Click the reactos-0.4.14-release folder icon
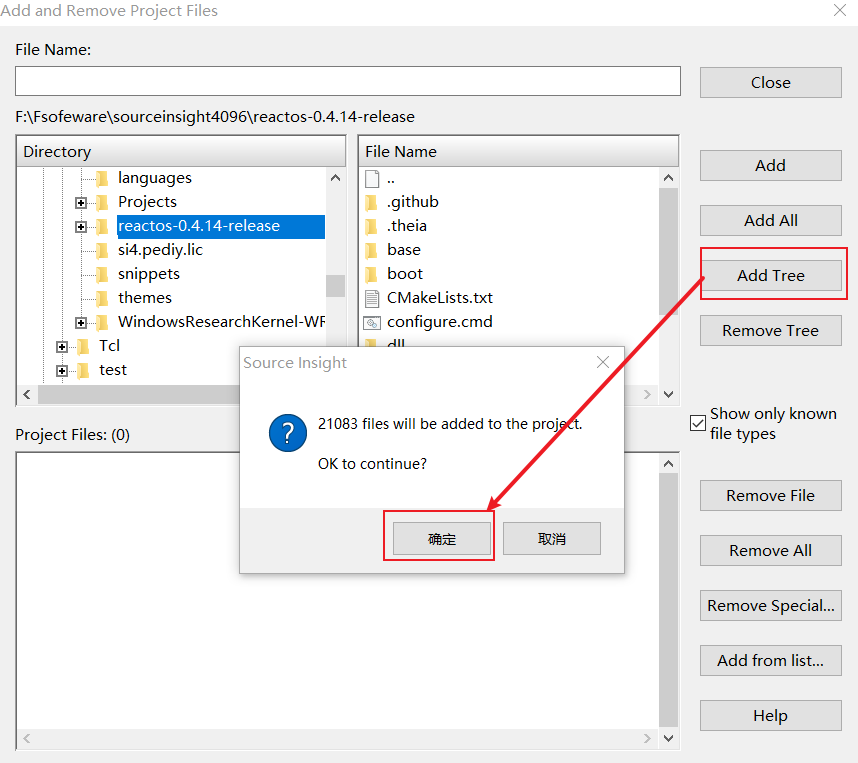The width and height of the screenshot is (858, 763). pos(102,226)
